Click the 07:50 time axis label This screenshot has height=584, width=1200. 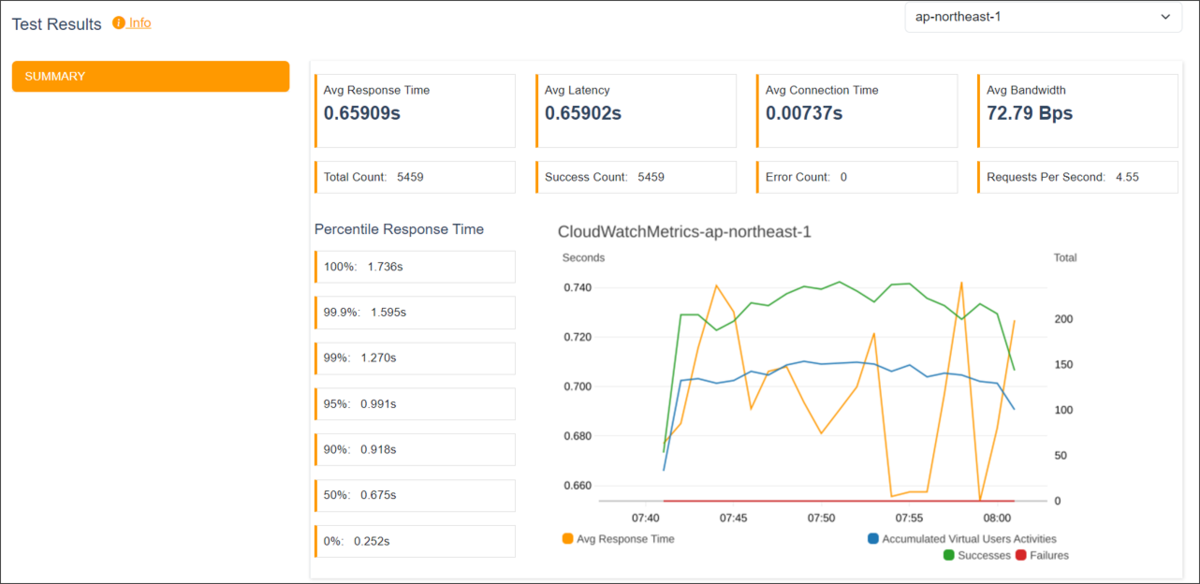[821, 518]
